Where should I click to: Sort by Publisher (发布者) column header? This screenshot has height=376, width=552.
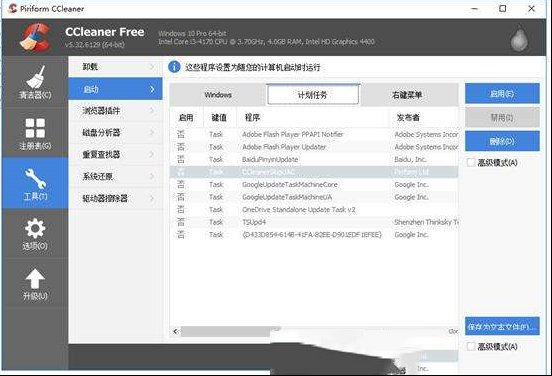(424, 118)
